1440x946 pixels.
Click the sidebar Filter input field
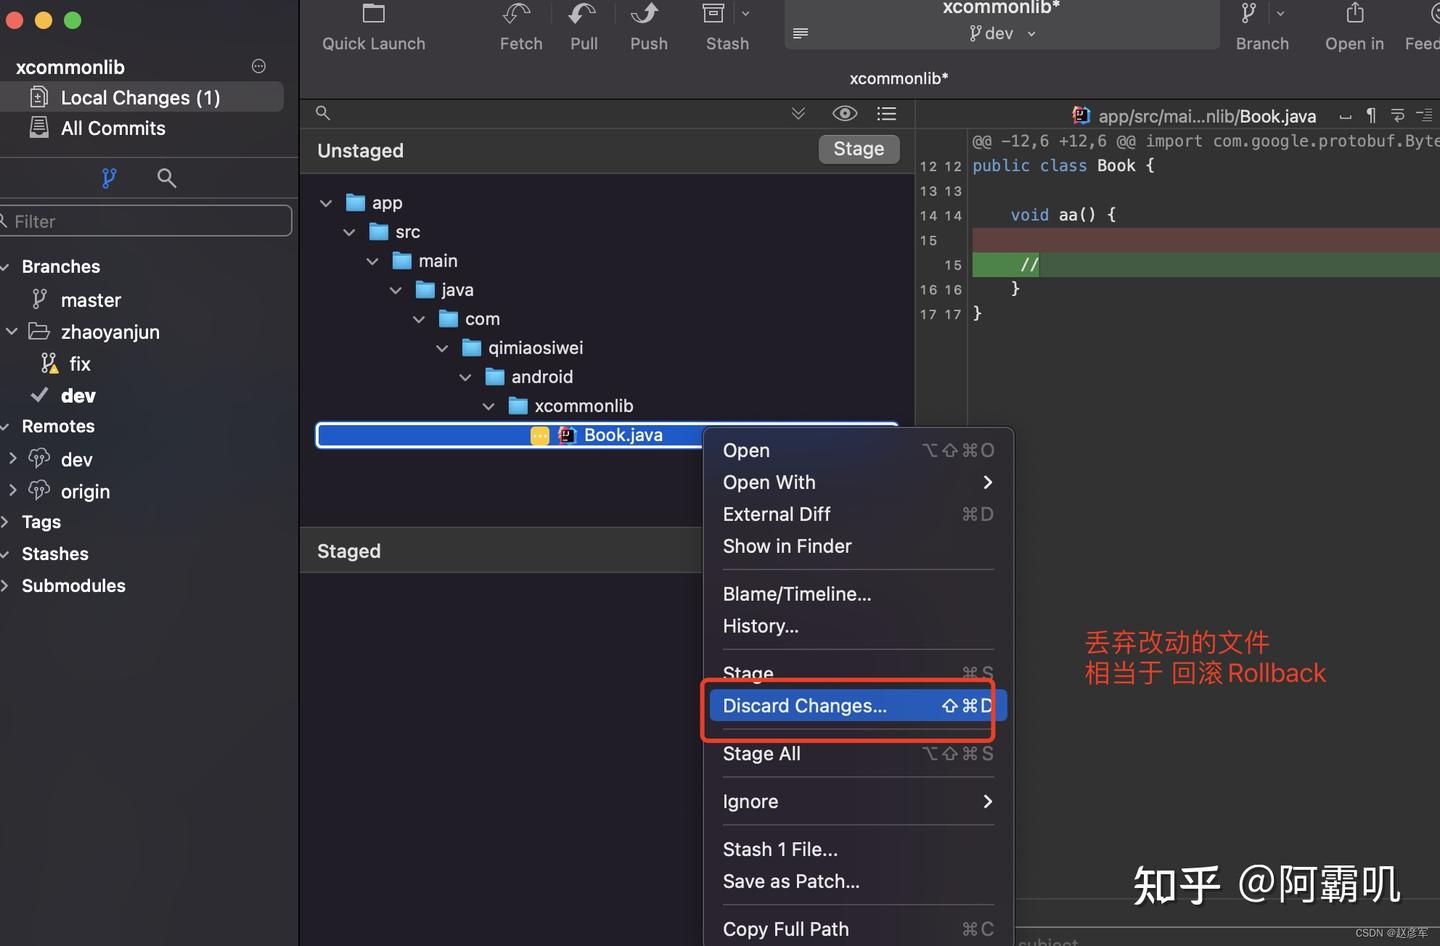point(146,221)
